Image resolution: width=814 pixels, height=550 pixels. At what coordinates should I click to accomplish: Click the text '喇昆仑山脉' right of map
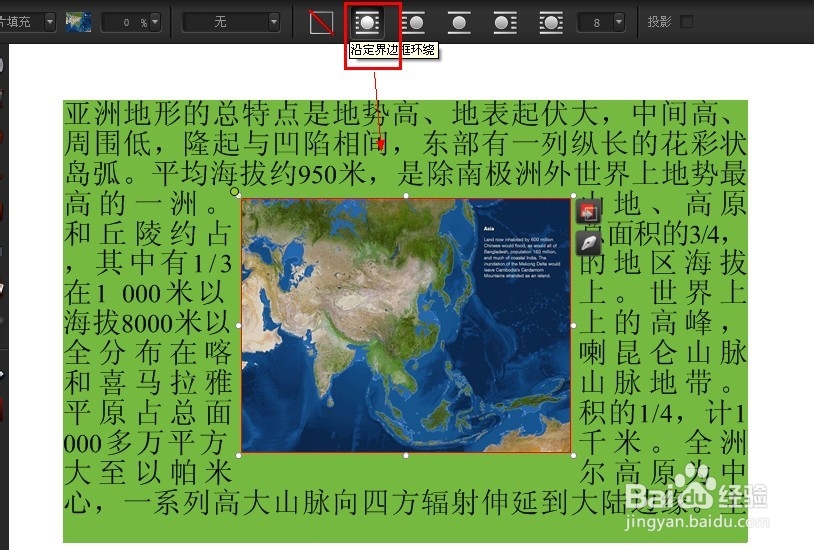(x=663, y=353)
